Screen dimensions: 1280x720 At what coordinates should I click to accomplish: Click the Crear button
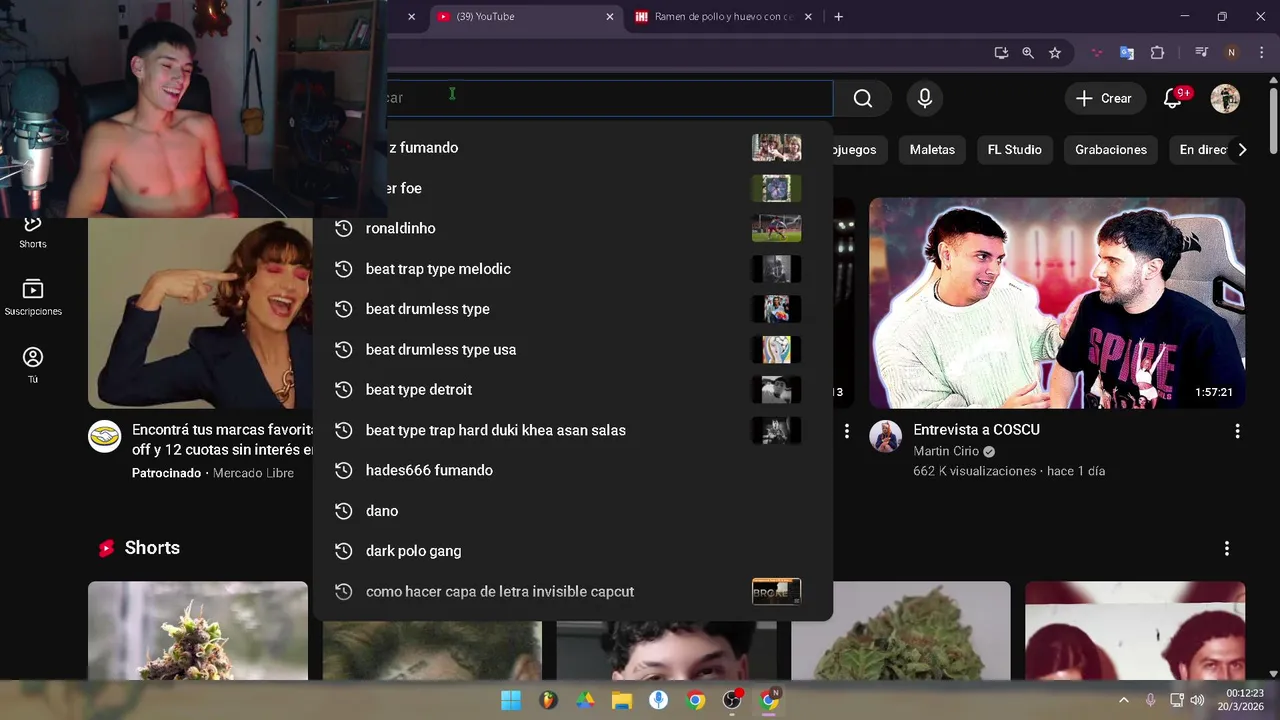pyautogui.click(x=1104, y=98)
